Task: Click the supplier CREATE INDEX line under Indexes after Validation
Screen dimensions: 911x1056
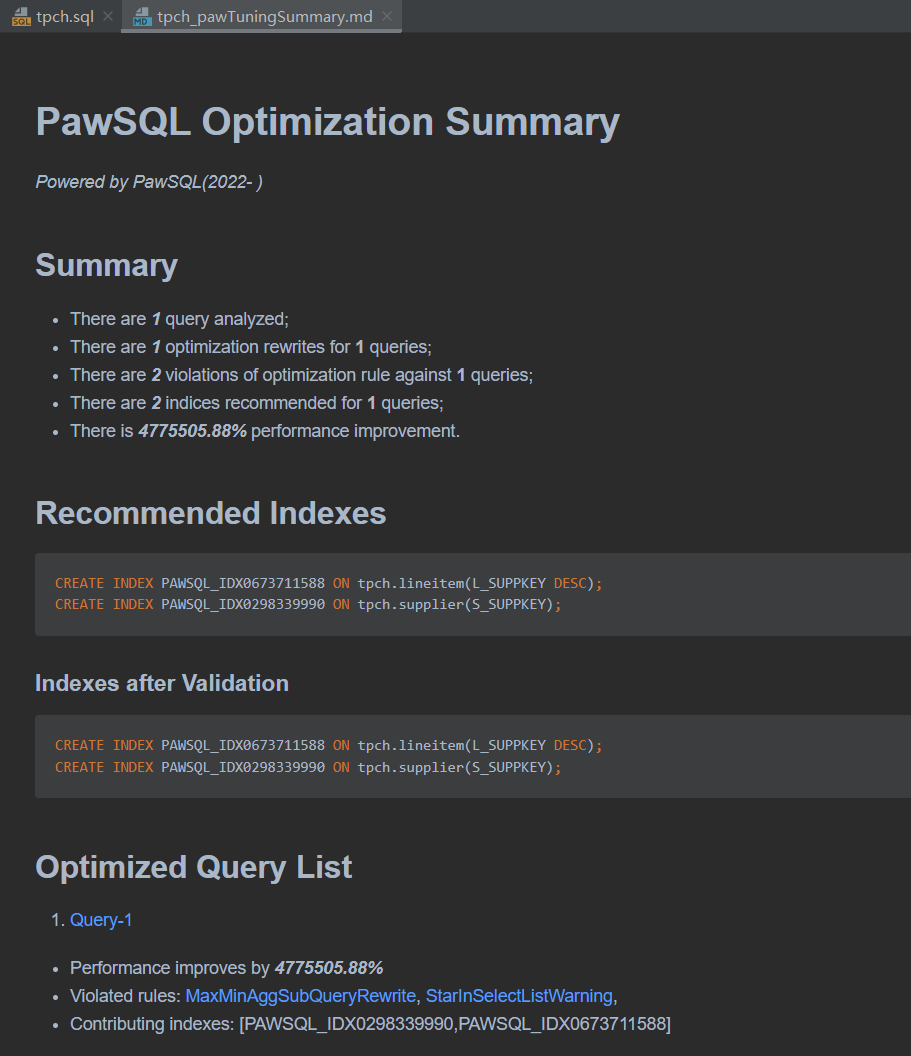Action: (308, 767)
